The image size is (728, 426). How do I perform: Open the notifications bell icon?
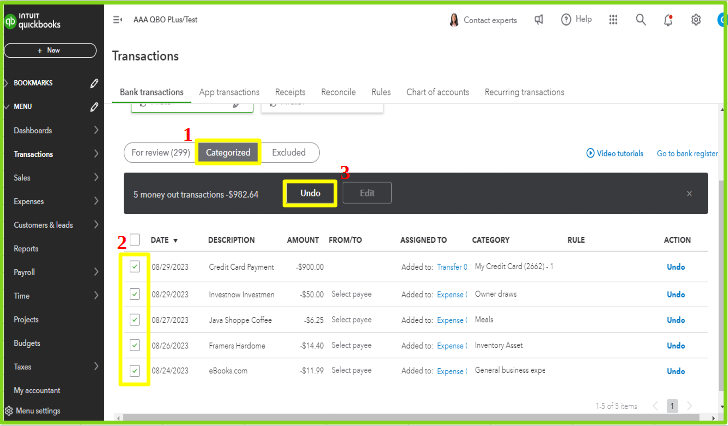[x=668, y=20]
